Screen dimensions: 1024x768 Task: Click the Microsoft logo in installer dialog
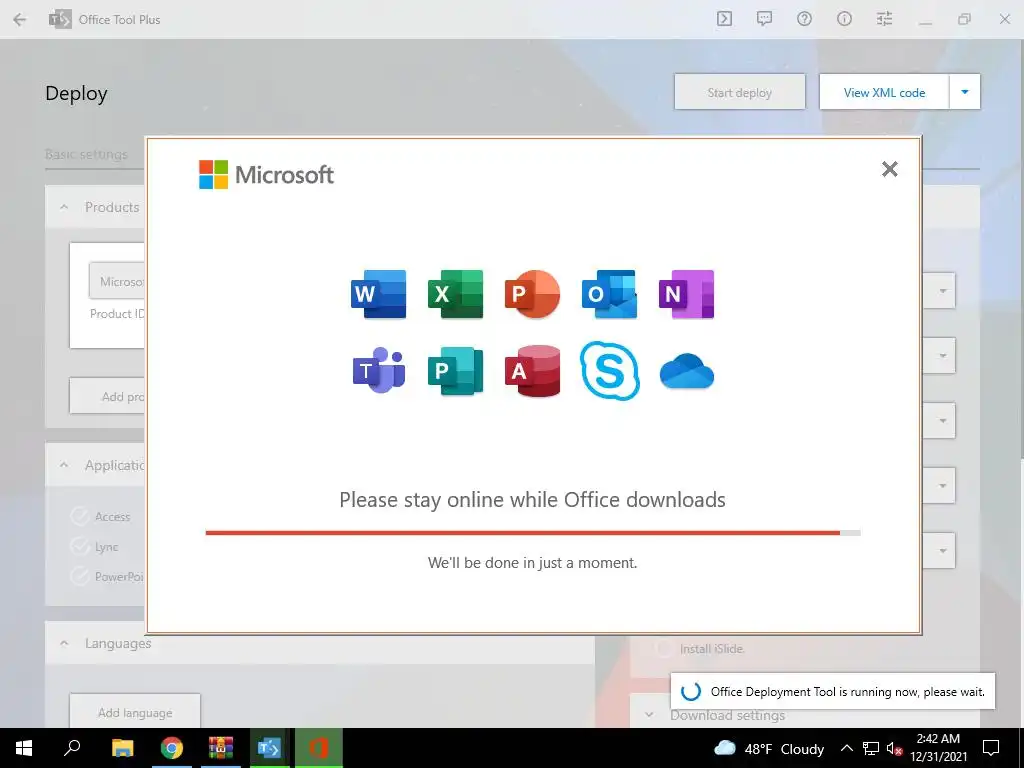[266, 174]
